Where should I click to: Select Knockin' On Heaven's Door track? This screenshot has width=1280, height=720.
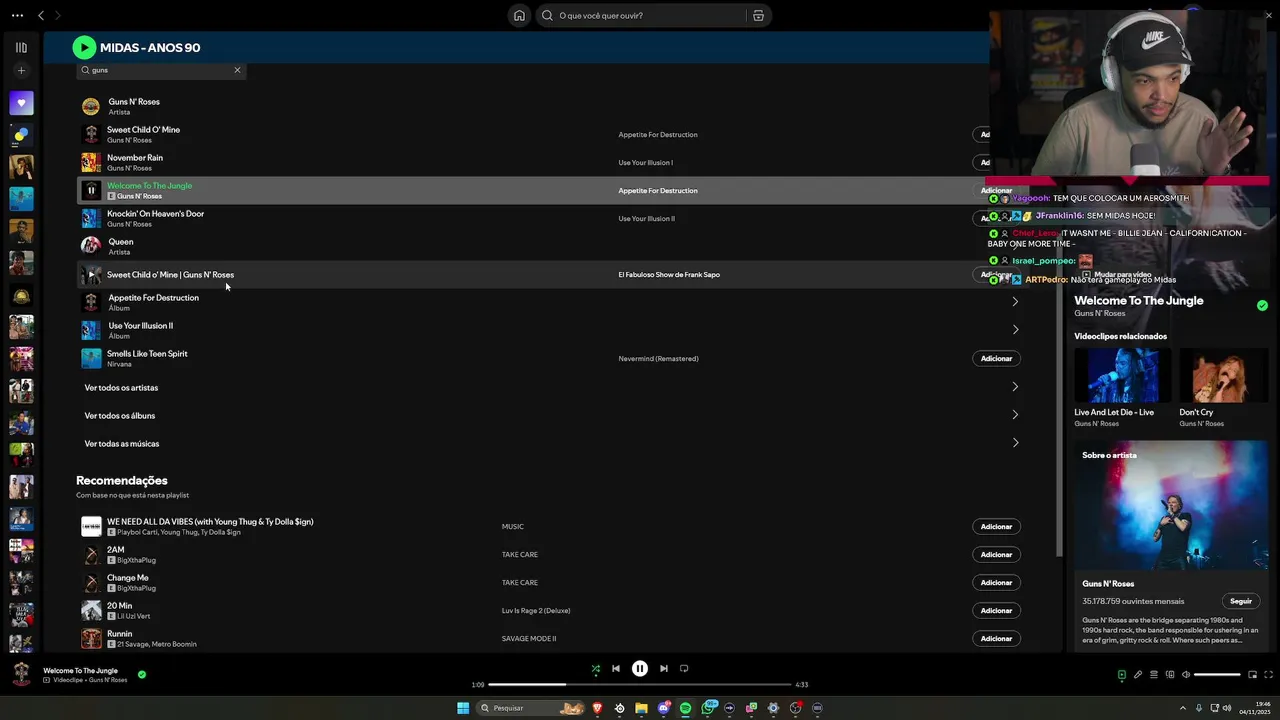155,214
